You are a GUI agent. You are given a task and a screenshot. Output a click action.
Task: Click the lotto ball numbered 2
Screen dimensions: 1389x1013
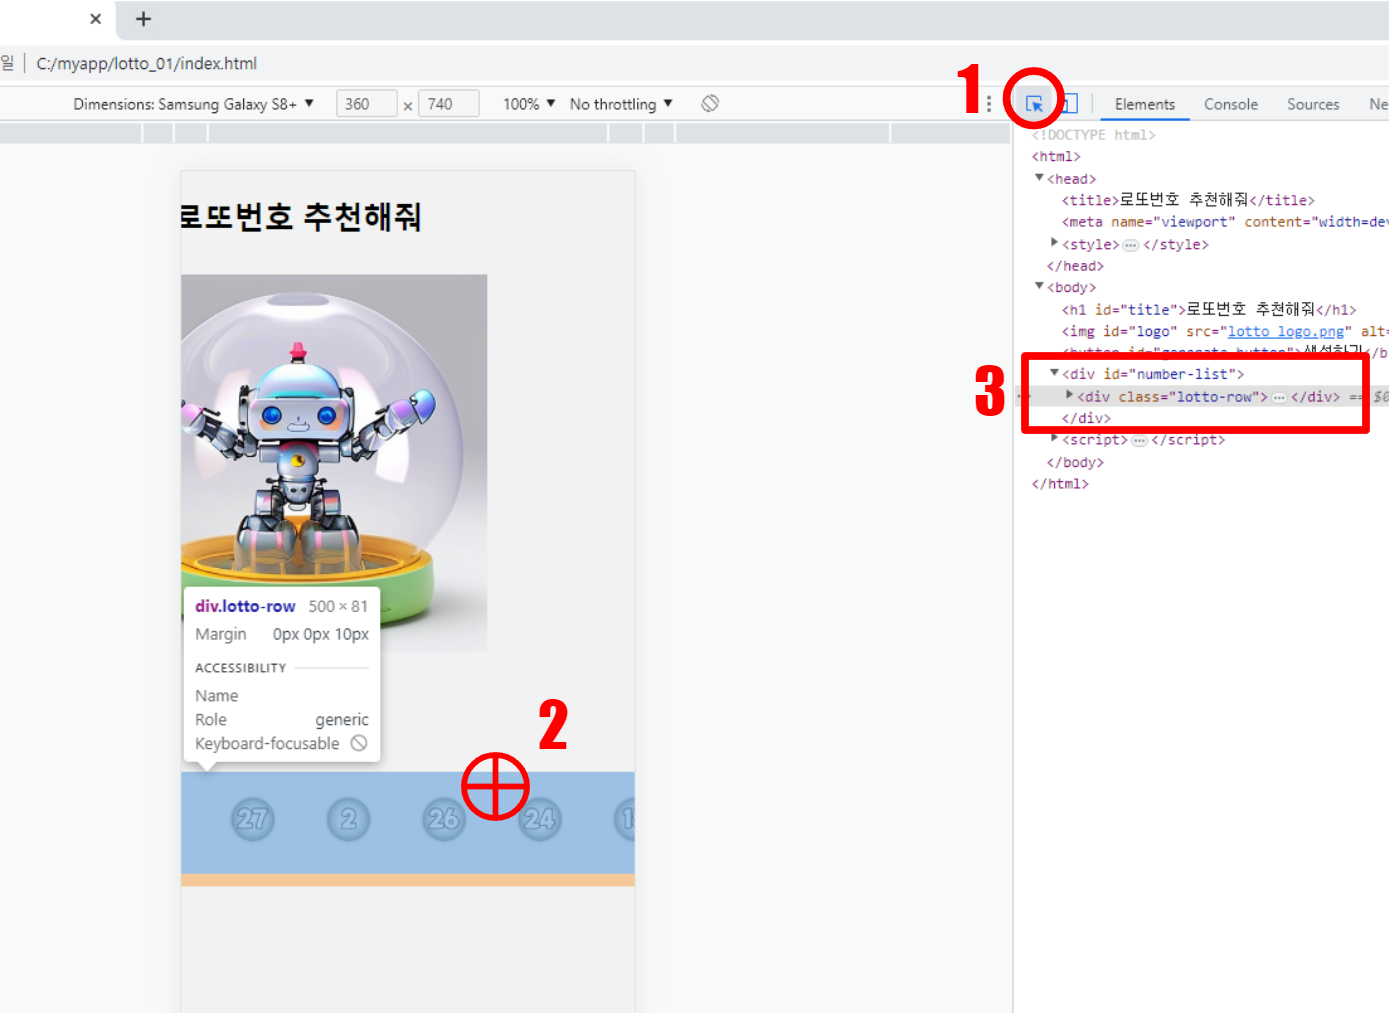click(x=348, y=819)
